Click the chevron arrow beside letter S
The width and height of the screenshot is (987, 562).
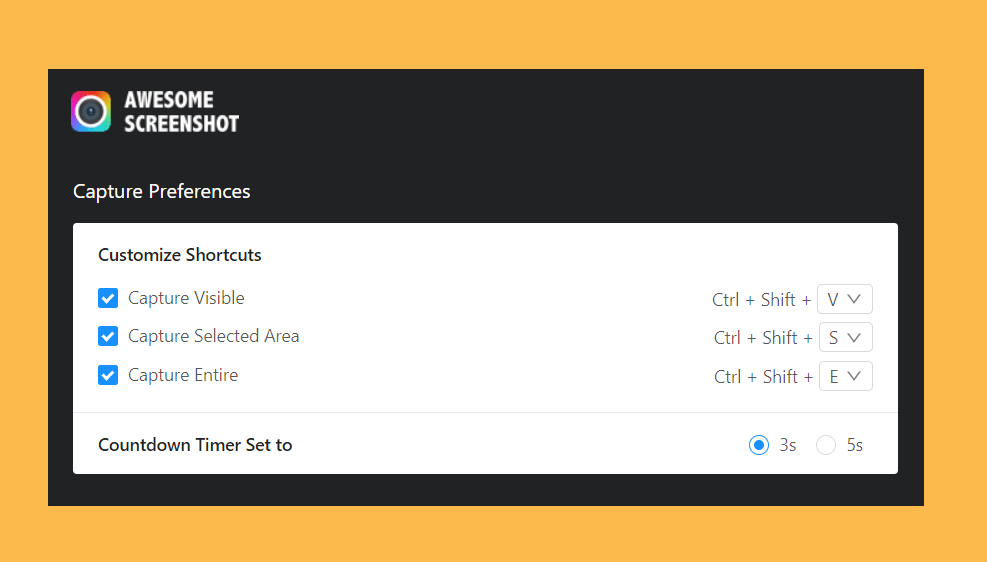tap(854, 337)
